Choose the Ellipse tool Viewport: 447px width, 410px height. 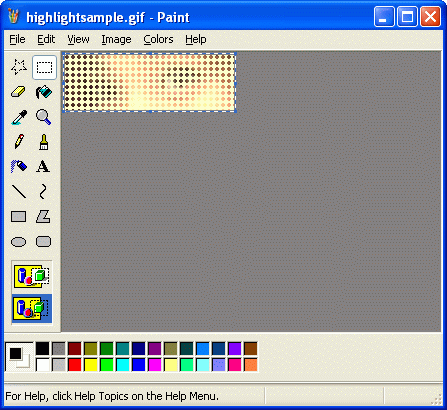19,241
